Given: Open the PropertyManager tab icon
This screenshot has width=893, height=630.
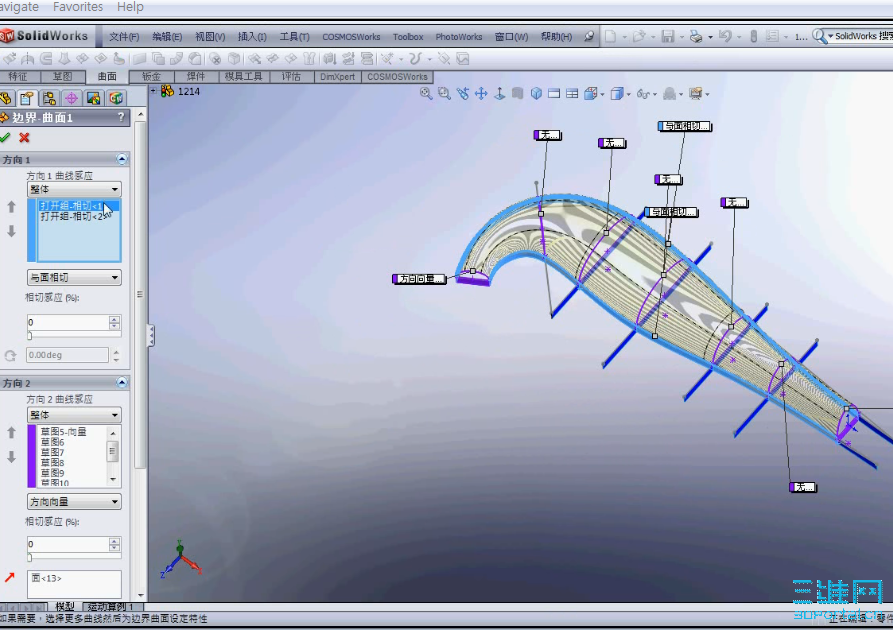Looking at the screenshot, I should pyautogui.click(x=26, y=98).
